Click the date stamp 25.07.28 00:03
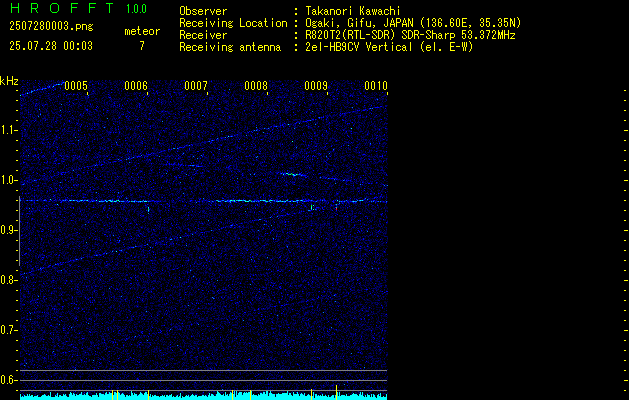629x400 pixels. pyautogui.click(x=51, y=46)
